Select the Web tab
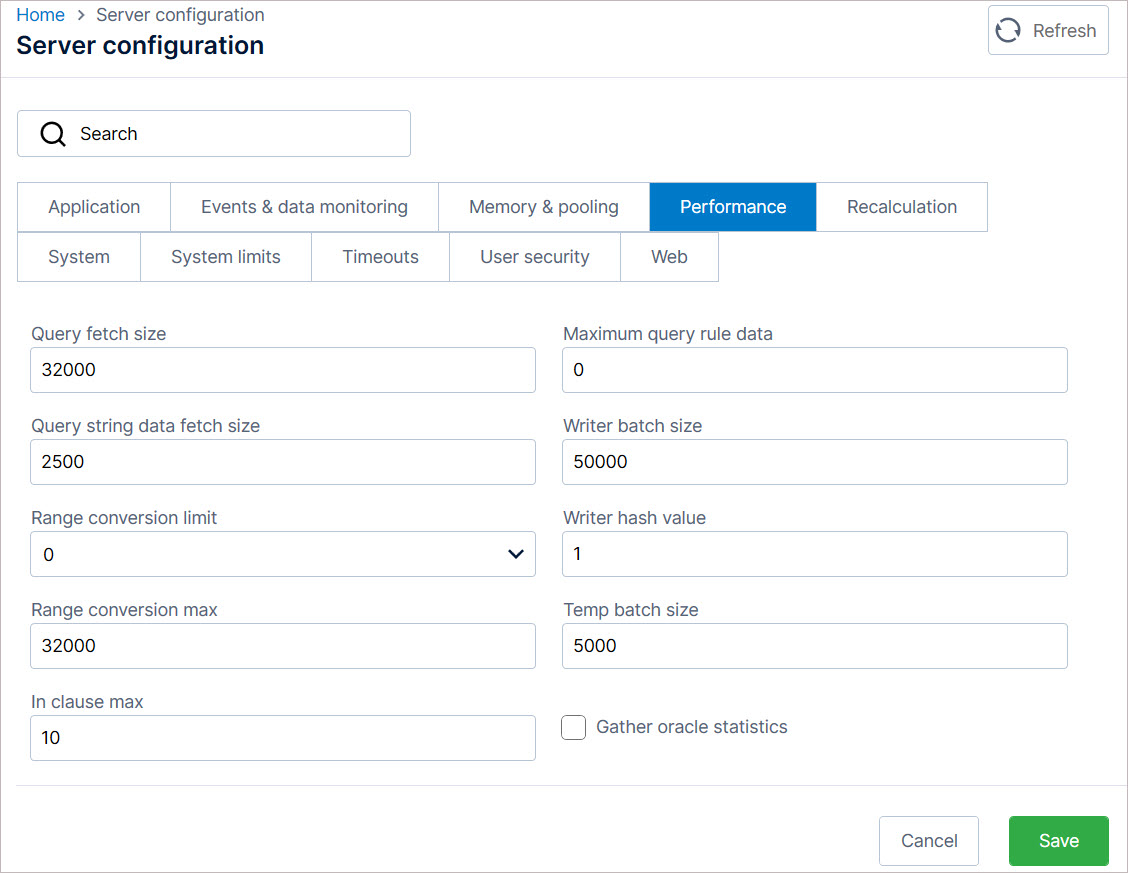 point(669,257)
